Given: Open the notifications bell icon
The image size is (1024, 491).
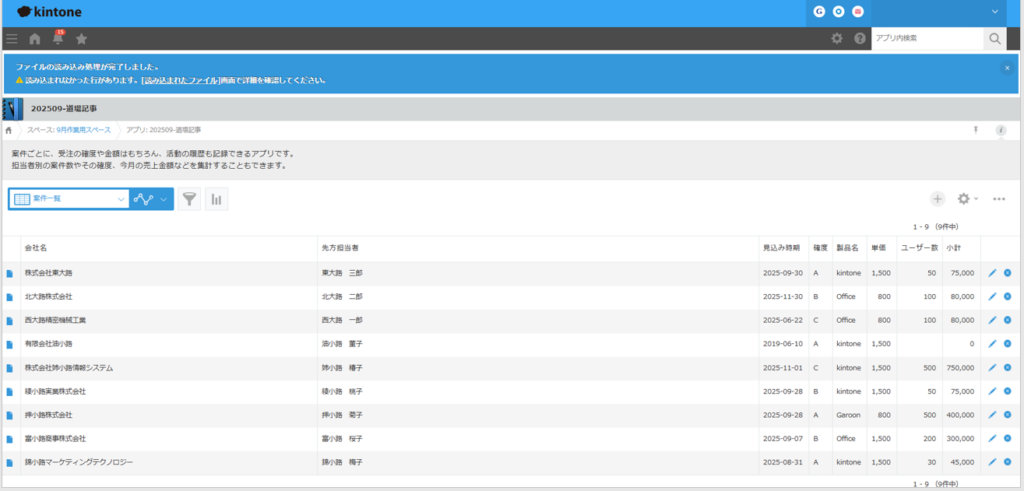Looking at the screenshot, I should coord(58,39).
